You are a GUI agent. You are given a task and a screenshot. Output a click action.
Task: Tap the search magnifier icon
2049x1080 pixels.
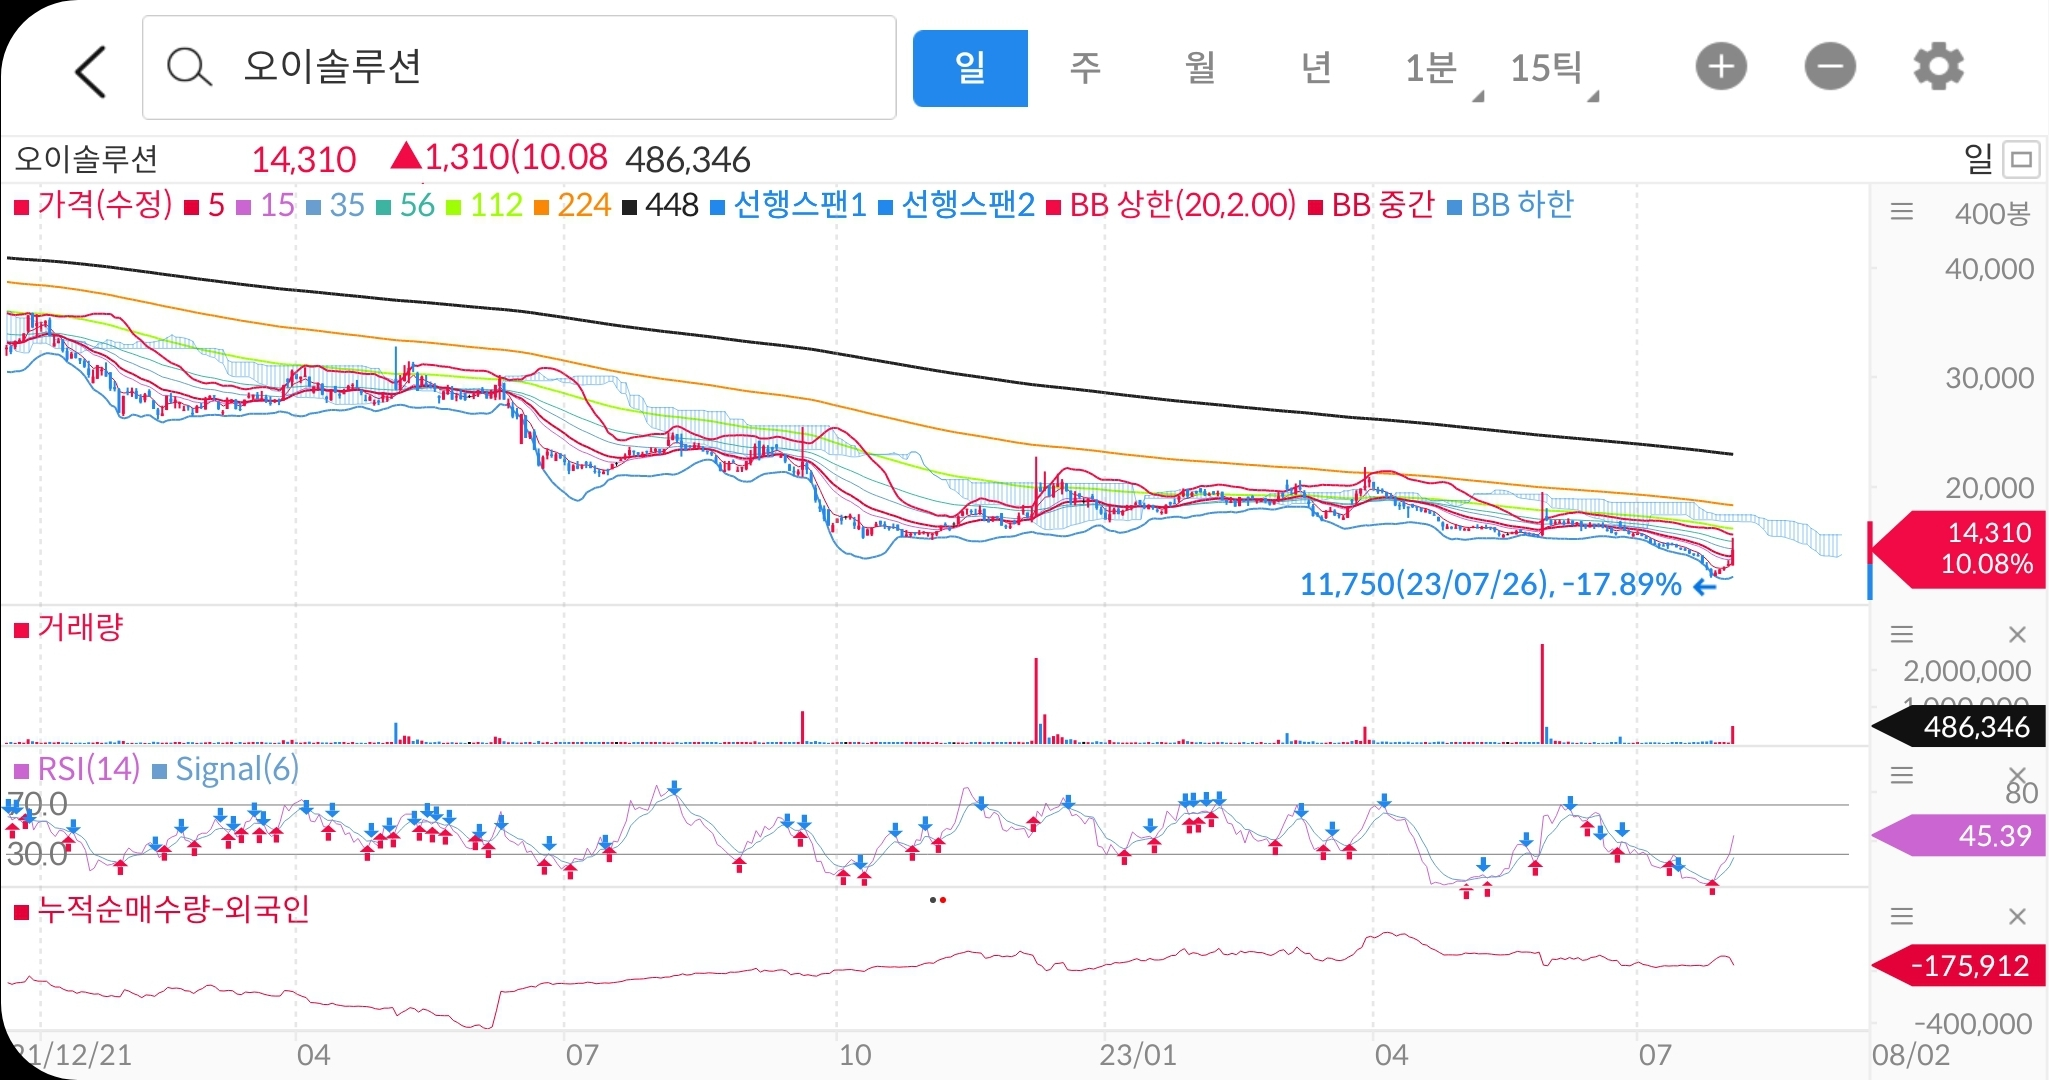(188, 68)
